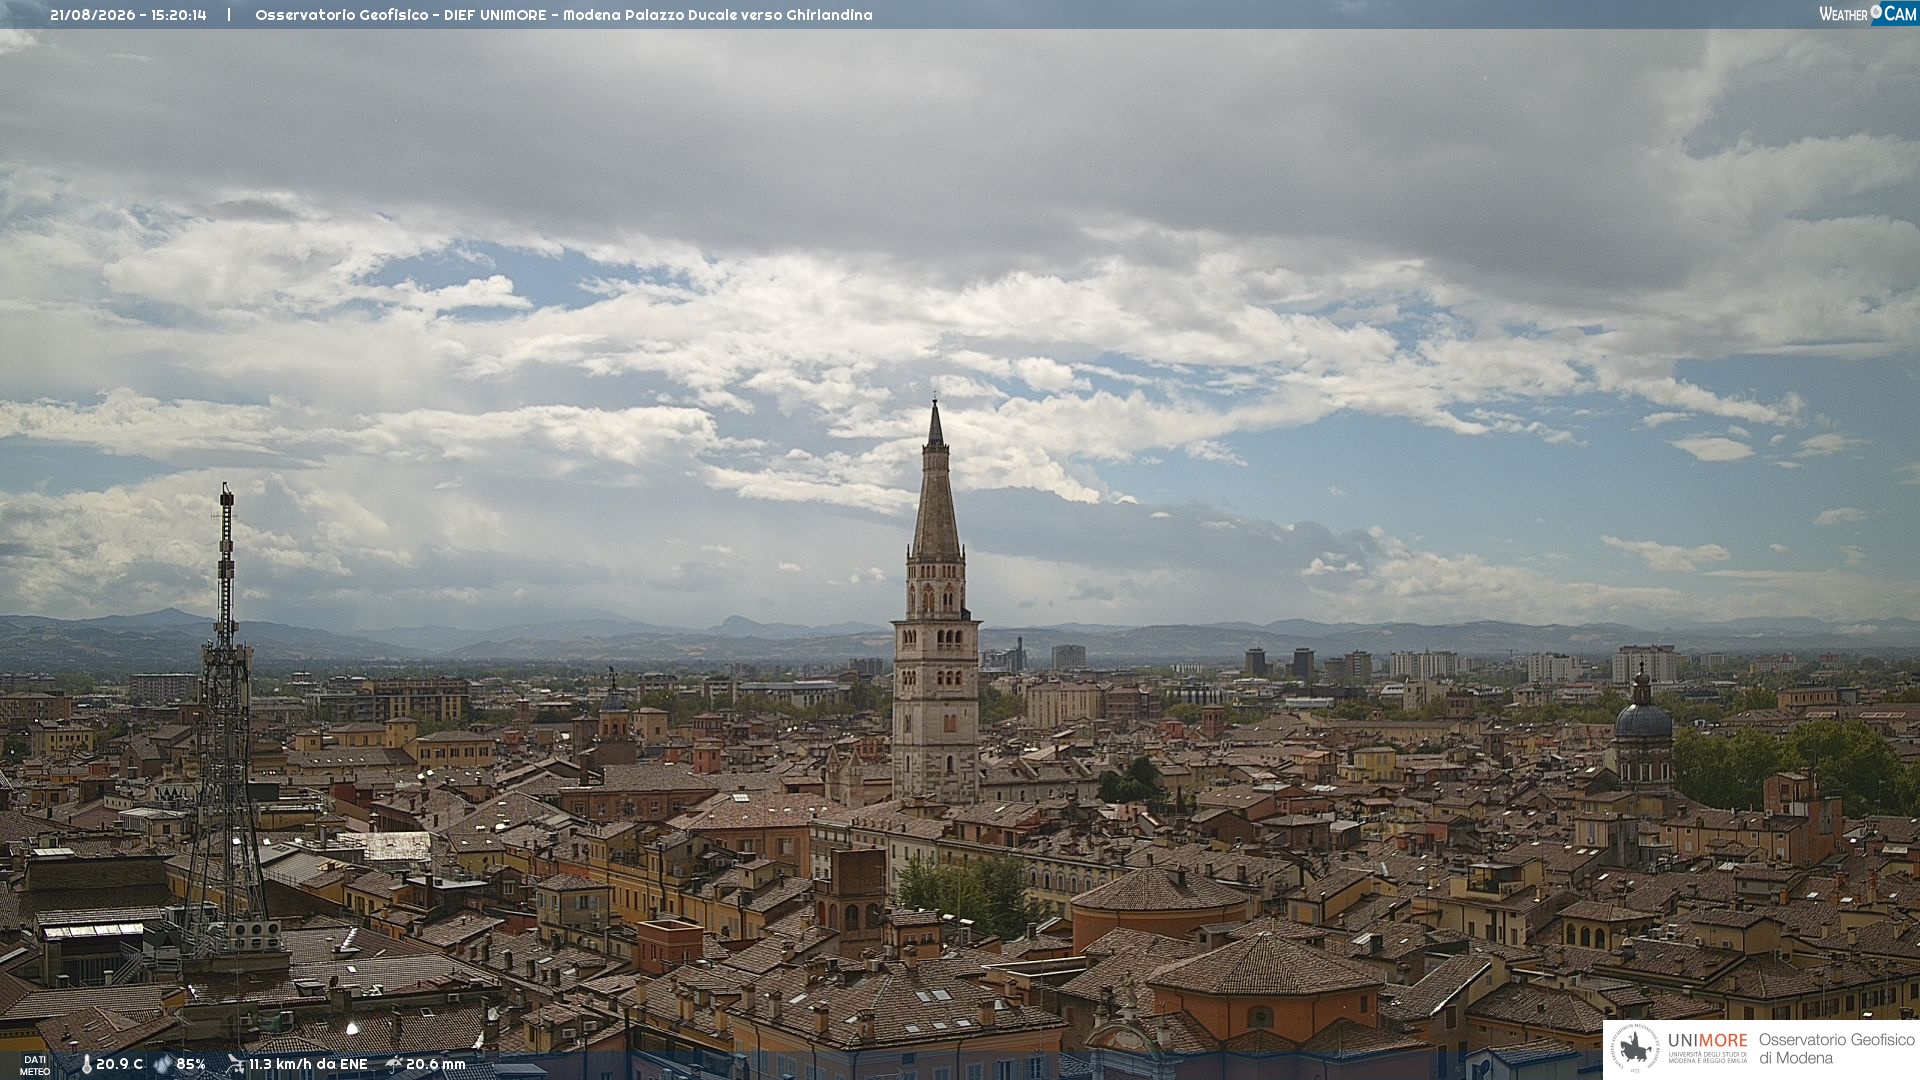Screen dimensions: 1920x1080
Task: Click the 85% humidity value
Action: [191, 1064]
